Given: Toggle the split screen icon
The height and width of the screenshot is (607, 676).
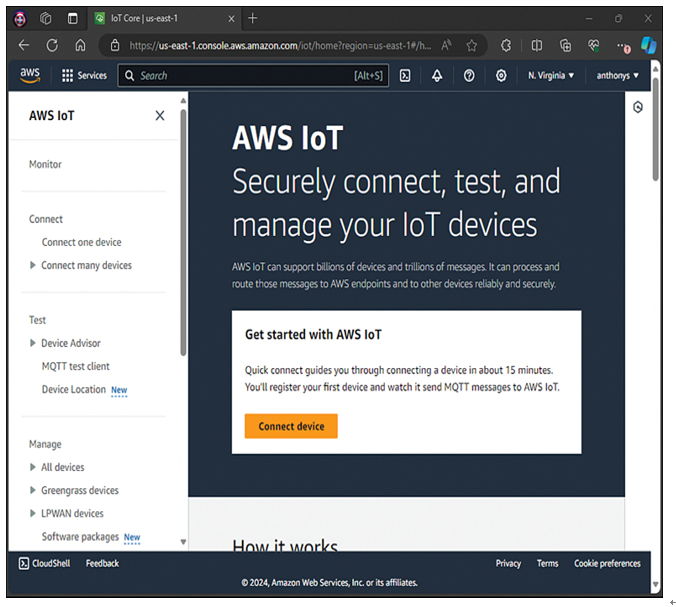Looking at the screenshot, I should coord(537,45).
